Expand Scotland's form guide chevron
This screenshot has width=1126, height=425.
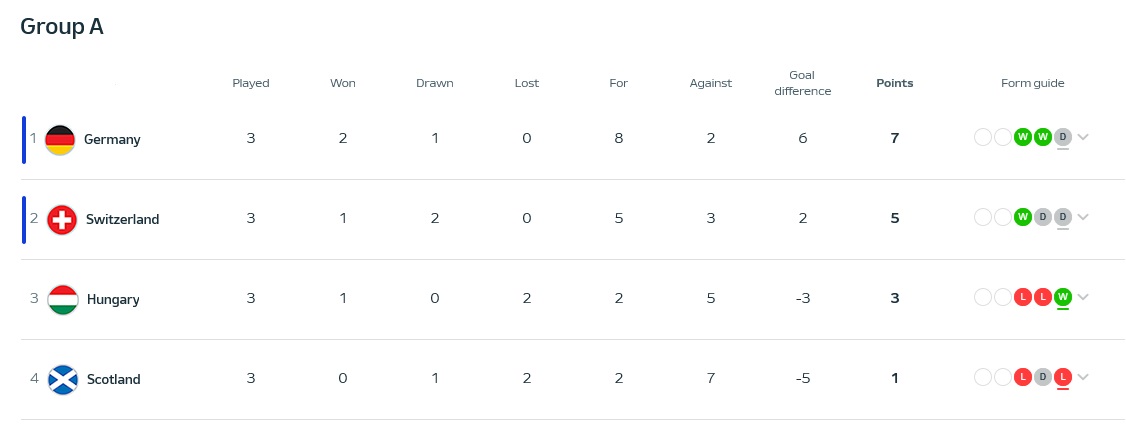[1083, 378]
